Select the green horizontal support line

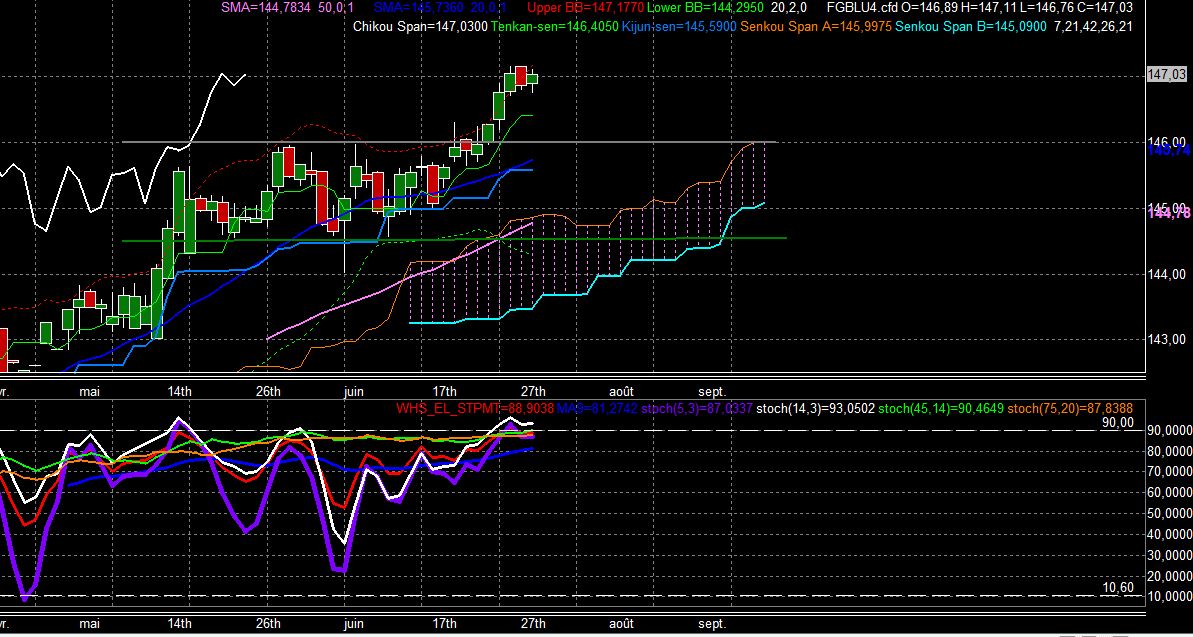(454, 240)
